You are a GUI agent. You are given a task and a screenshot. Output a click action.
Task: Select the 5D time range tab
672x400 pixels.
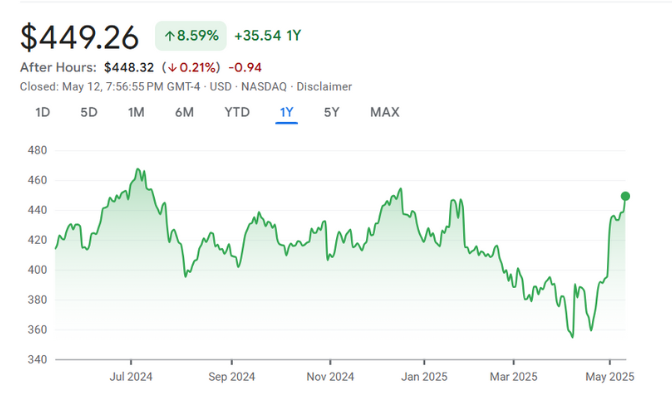[x=89, y=112]
